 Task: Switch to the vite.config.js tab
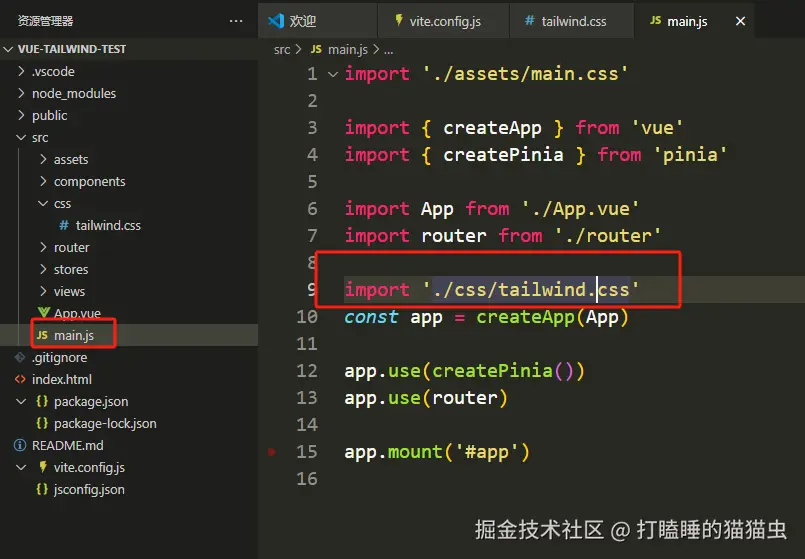tap(444, 21)
